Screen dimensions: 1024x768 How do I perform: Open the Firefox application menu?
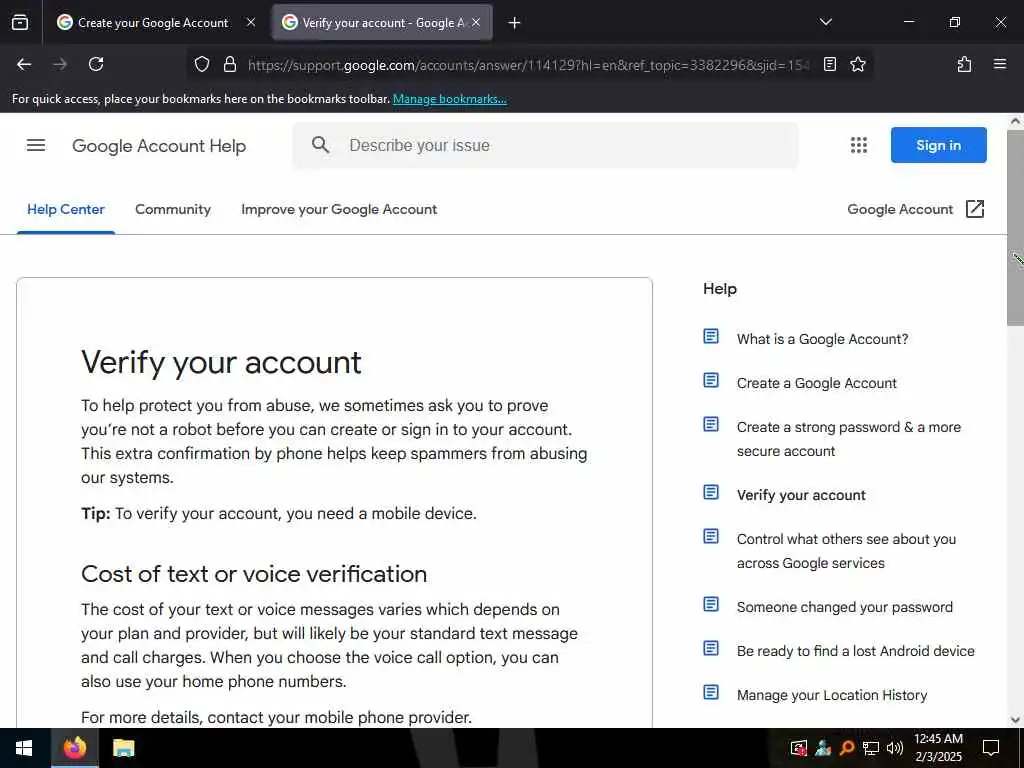tap(999, 64)
